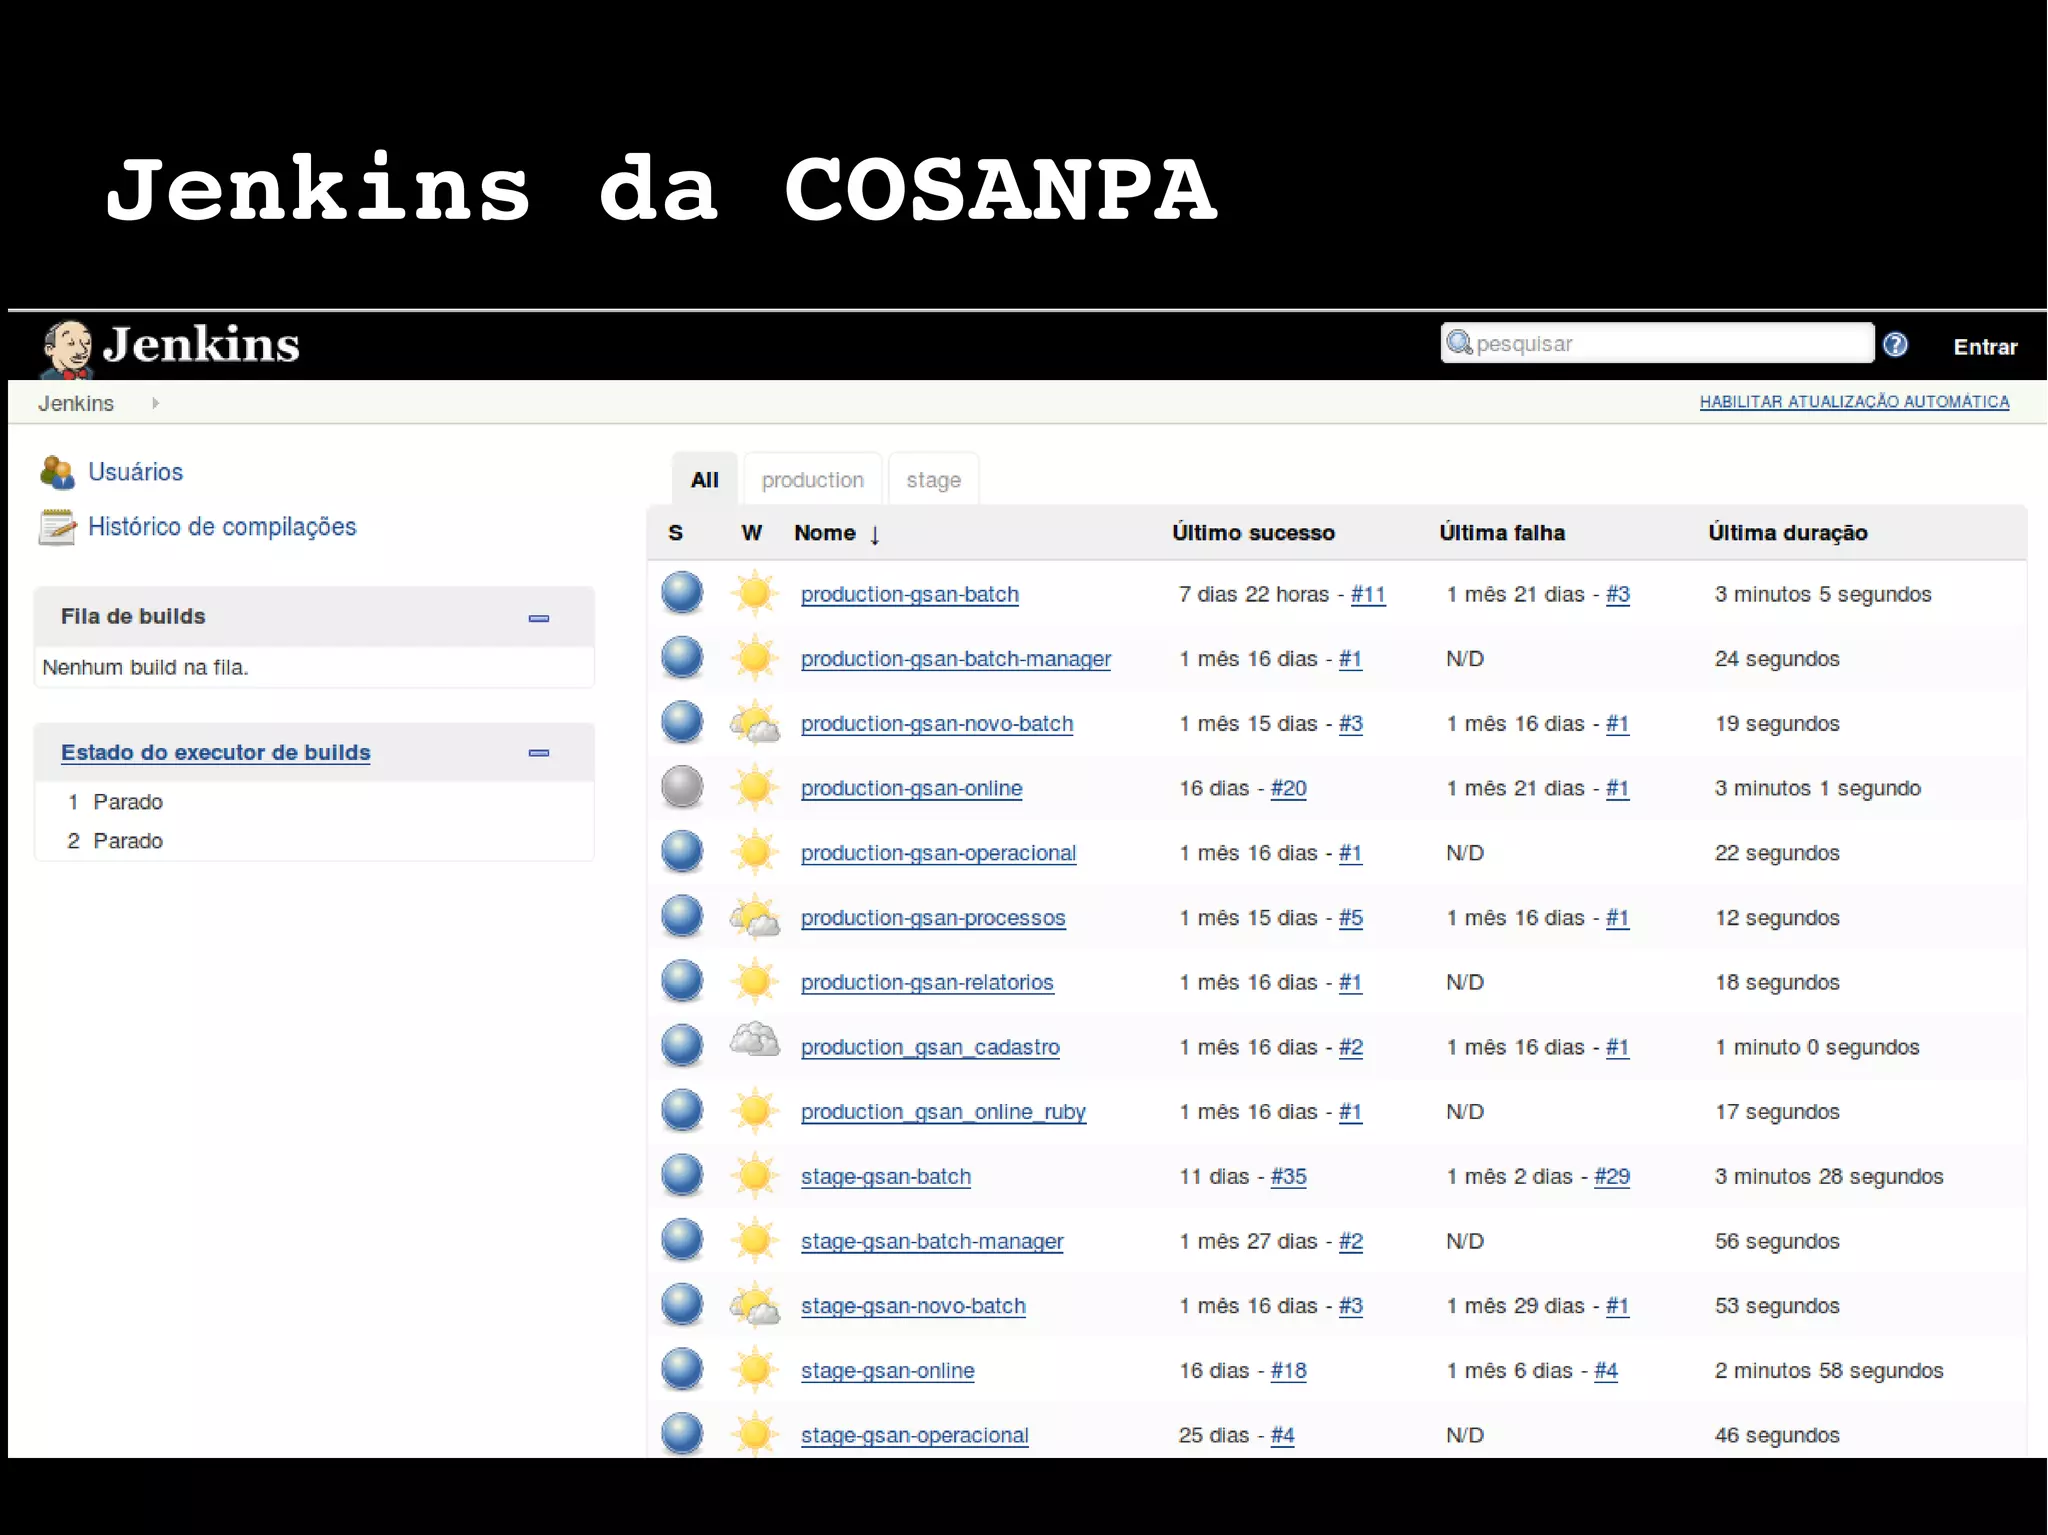Screen dimensions: 2048x1535
Task: Click the Jenkins title text in header
Action: point(201,345)
